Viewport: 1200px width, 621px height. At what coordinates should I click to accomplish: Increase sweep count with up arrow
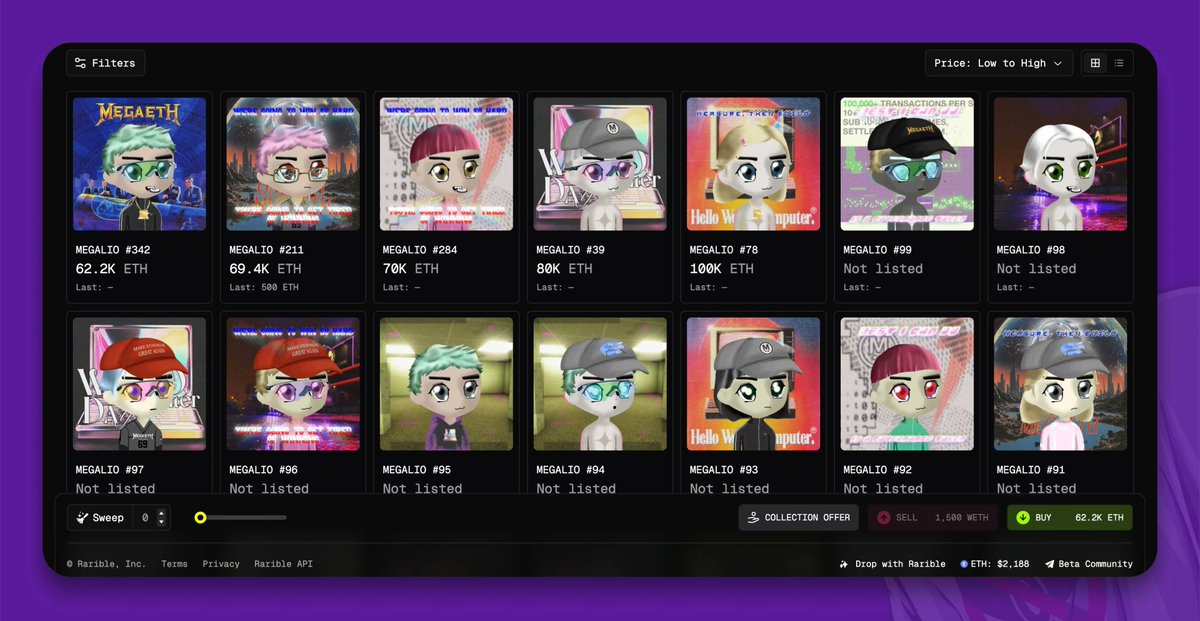point(163,513)
